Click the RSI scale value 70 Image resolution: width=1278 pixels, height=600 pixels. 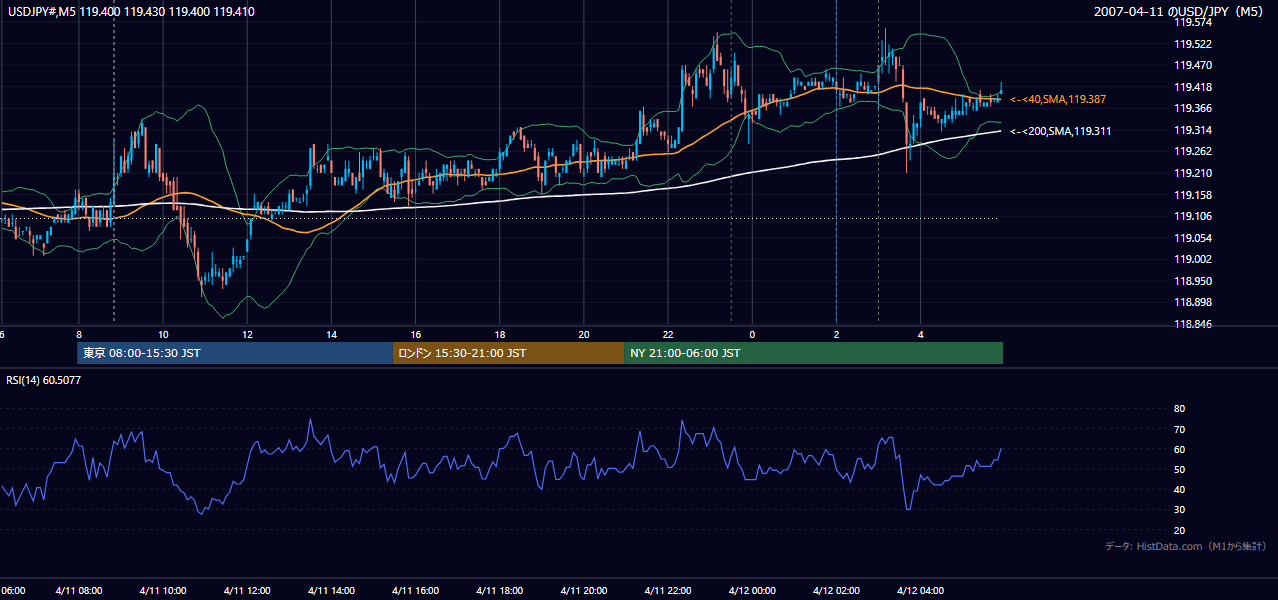[1179, 429]
